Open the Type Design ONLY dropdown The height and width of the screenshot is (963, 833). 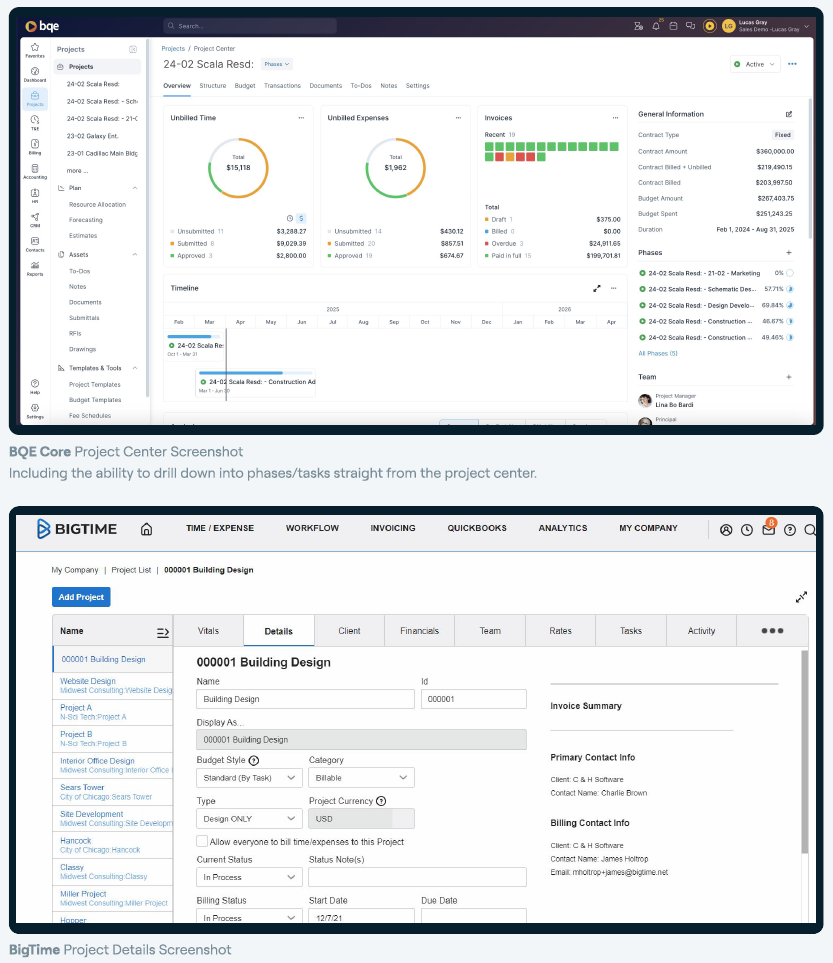point(249,819)
